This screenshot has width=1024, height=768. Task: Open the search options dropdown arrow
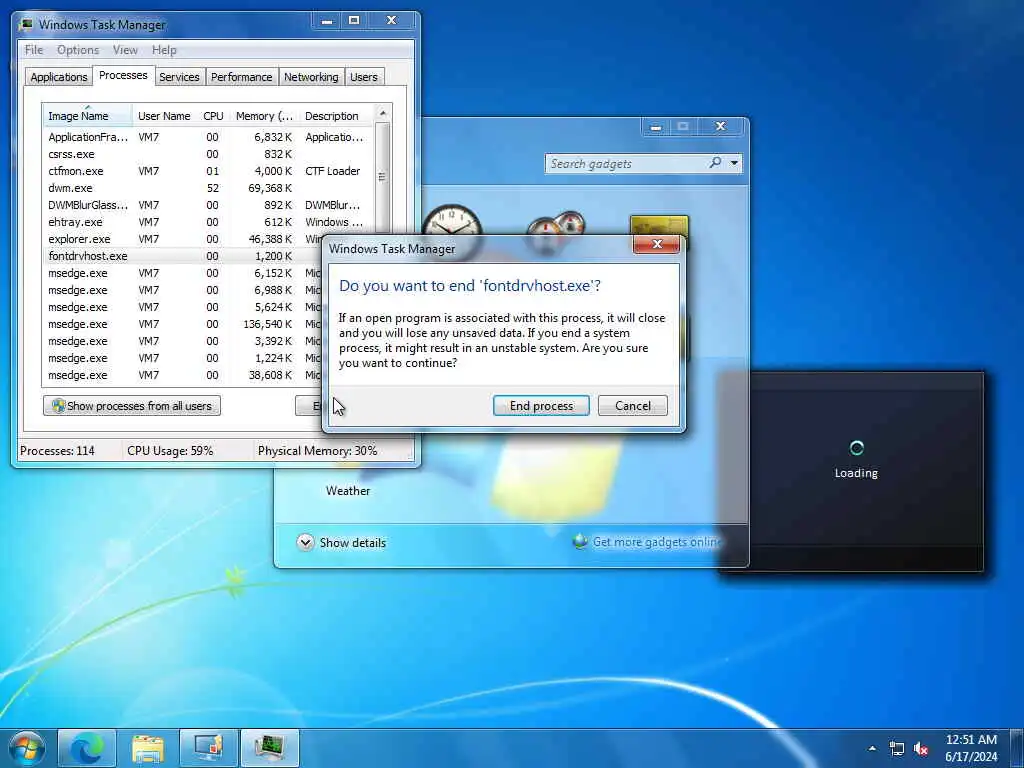tap(735, 163)
